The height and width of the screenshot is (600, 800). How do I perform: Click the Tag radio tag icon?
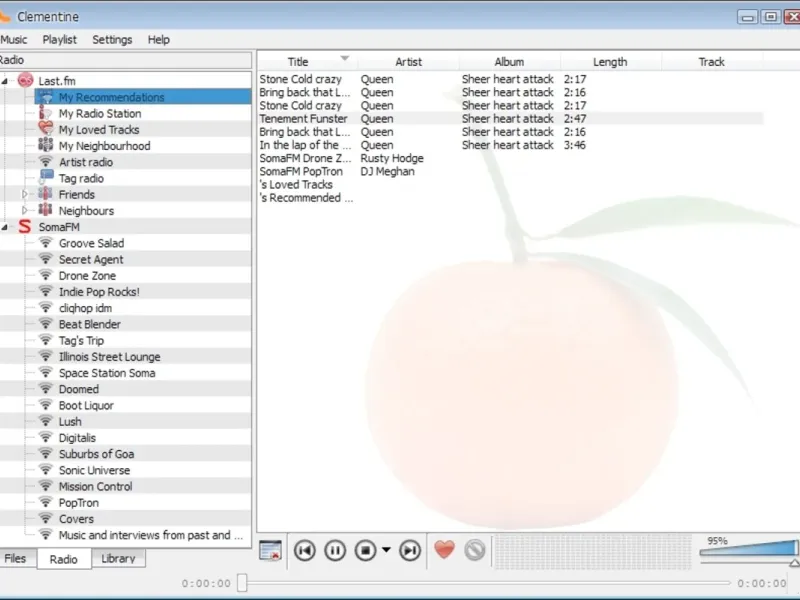(45, 178)
